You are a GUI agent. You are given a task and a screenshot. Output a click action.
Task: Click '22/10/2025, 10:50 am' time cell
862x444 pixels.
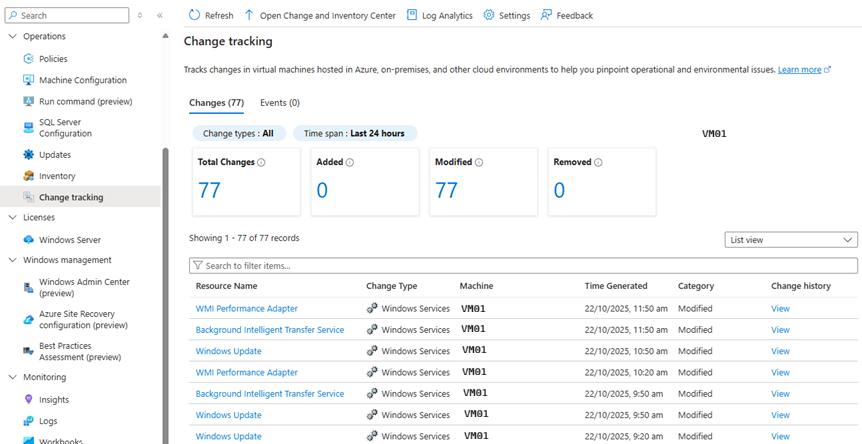coord(626,351)
